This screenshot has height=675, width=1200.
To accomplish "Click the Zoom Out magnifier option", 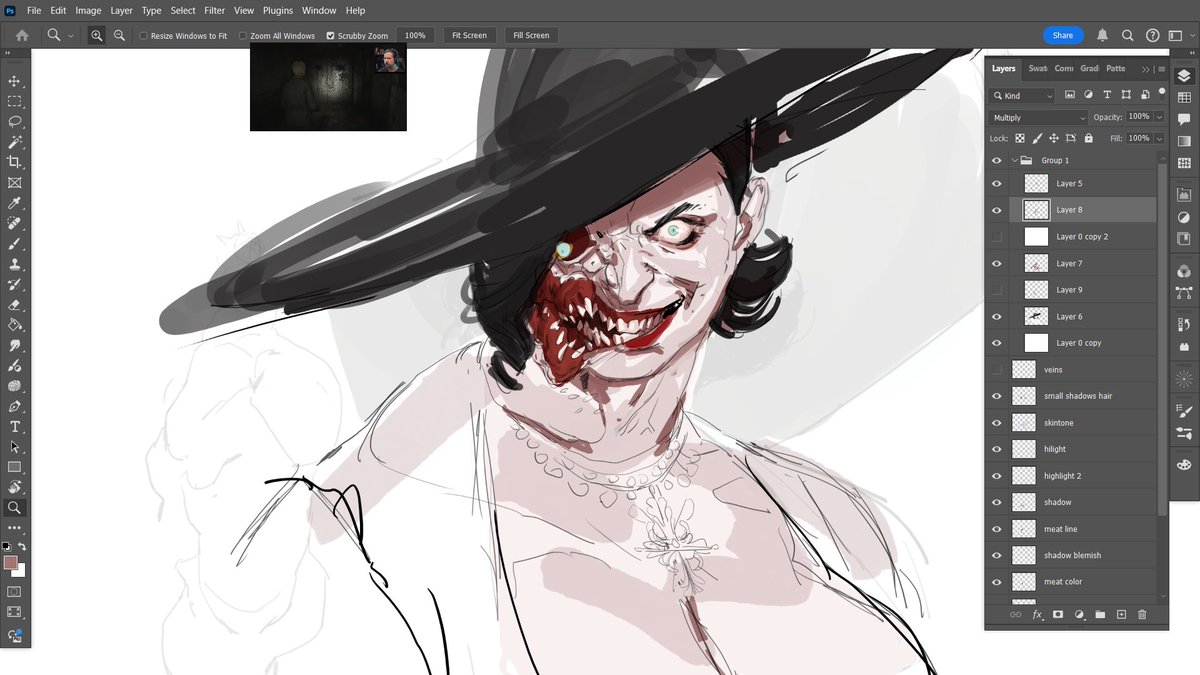I will [119, 35].
